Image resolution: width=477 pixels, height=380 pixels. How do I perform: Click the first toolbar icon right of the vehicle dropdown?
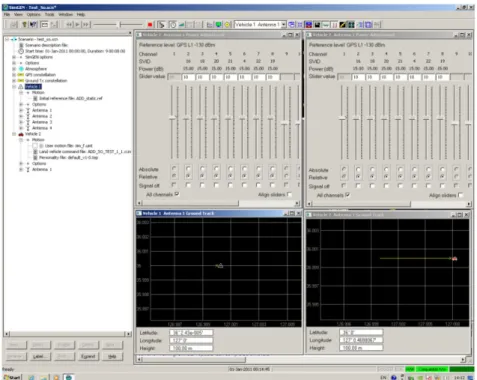point(292,25)
